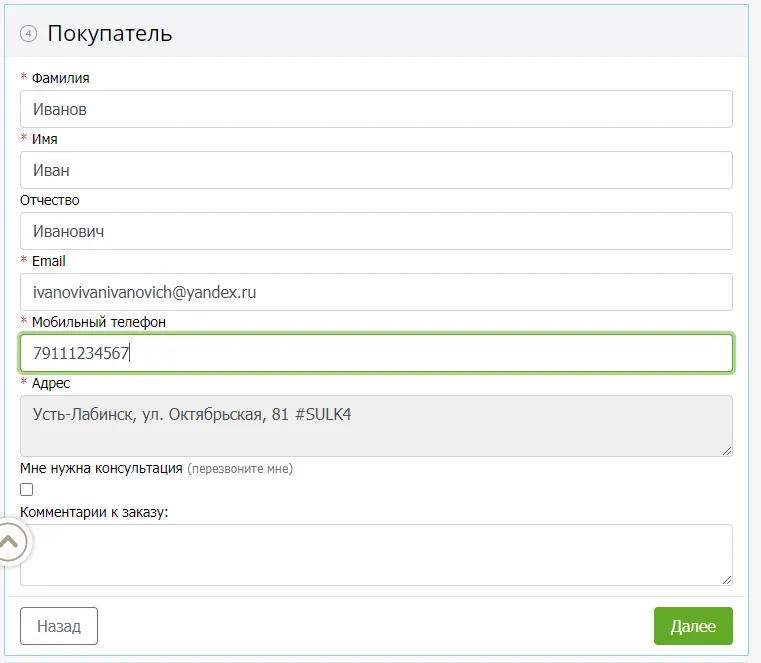The image size is (761, 663).
Task: Click the step 4 circle icon
Action: click(x=28, y=33)
